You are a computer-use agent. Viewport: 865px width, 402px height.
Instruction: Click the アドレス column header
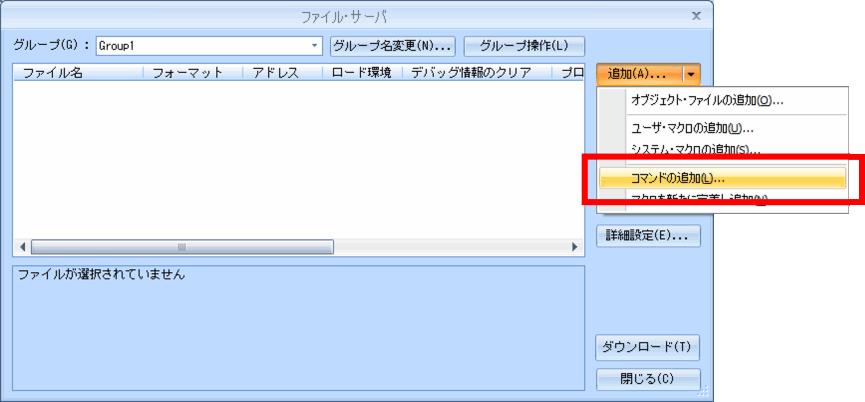pyautogui.click(x=282, y=73)
